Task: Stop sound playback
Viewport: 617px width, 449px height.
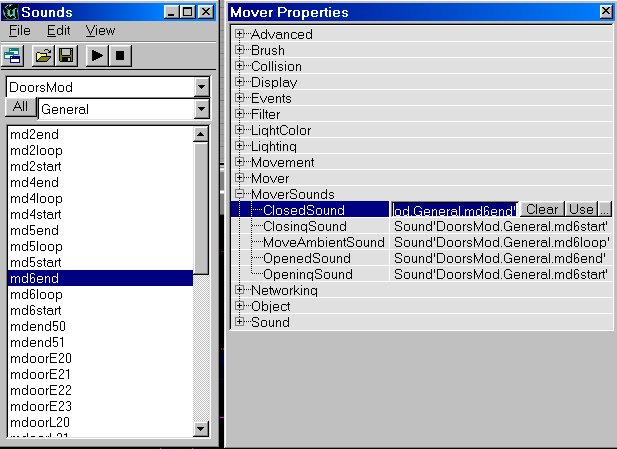Action: click(x=119, y=55)
